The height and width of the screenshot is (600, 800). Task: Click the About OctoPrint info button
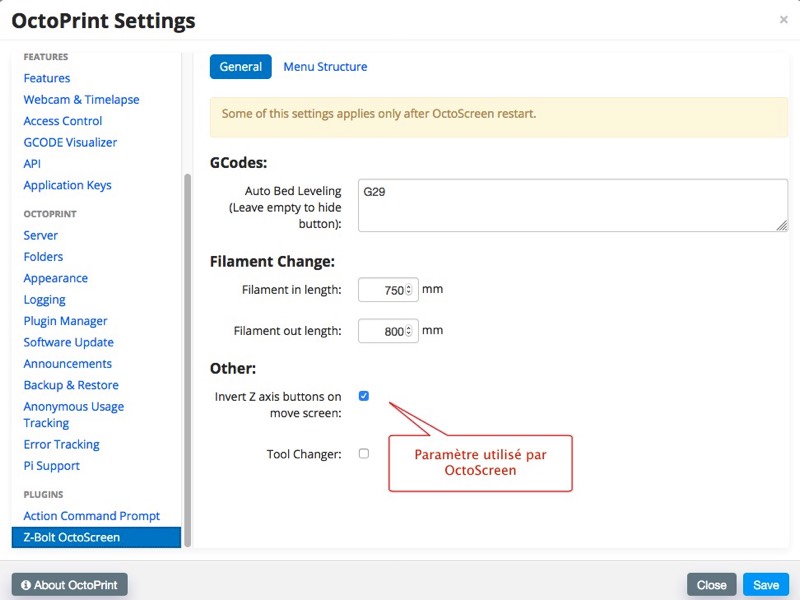pyautogui.click(x=69, y=585)
